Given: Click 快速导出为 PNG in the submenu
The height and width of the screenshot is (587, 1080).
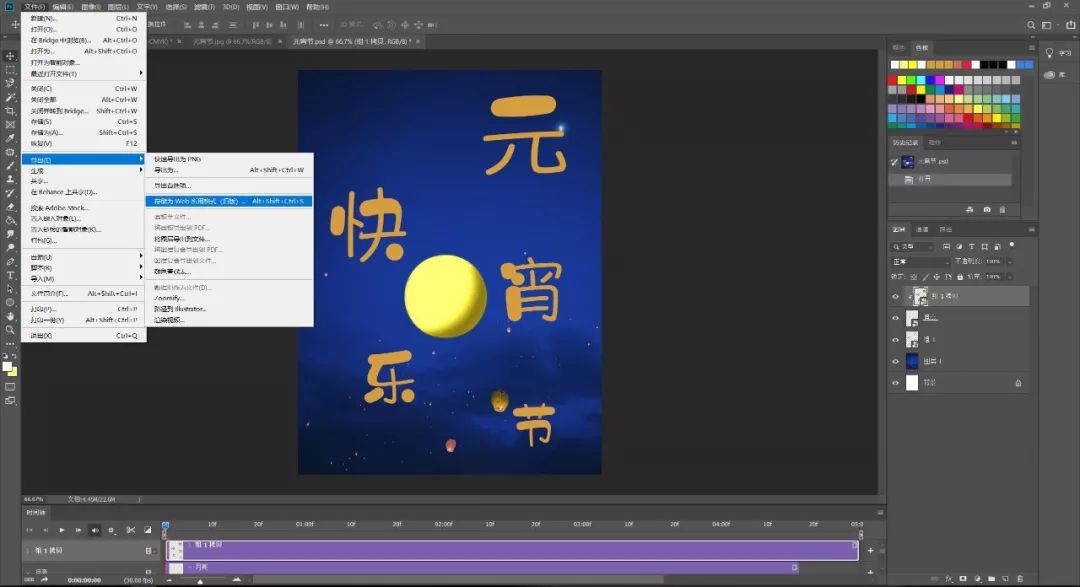Looking at the screenshot, I should (178, 159).
